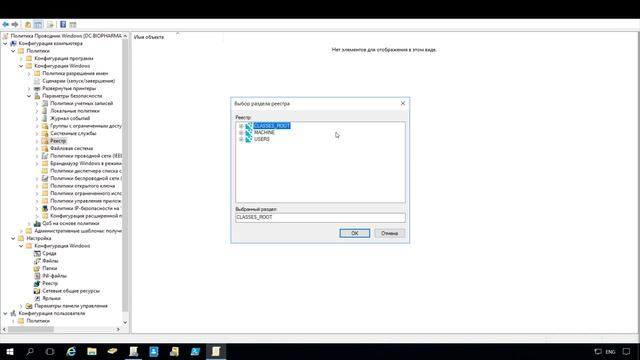Click the MACHINE registry hive icon
The image size is (640, 360).
coord(249,133)
